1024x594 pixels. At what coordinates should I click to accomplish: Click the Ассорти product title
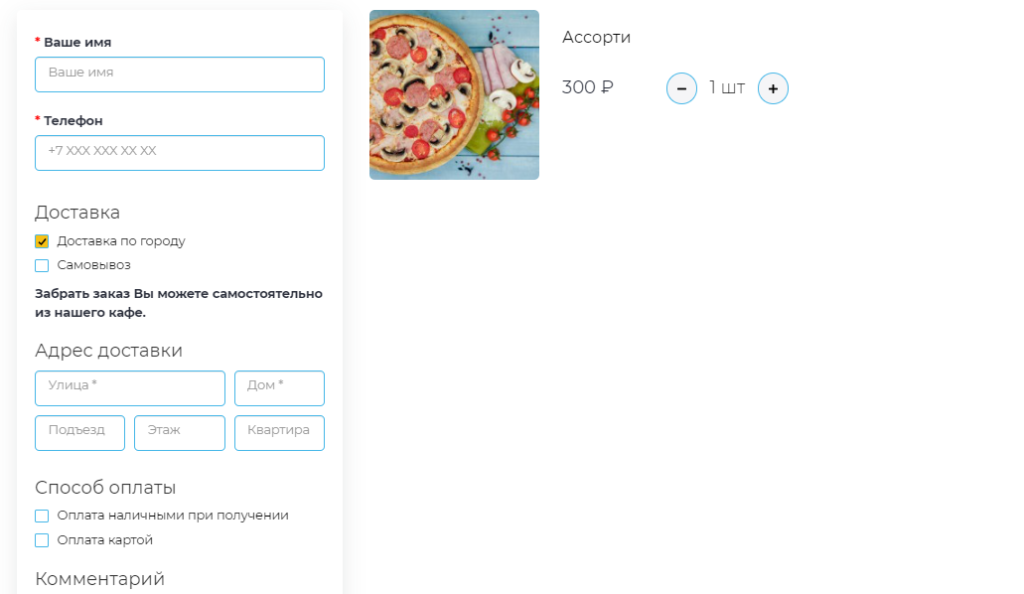[596, 37]
